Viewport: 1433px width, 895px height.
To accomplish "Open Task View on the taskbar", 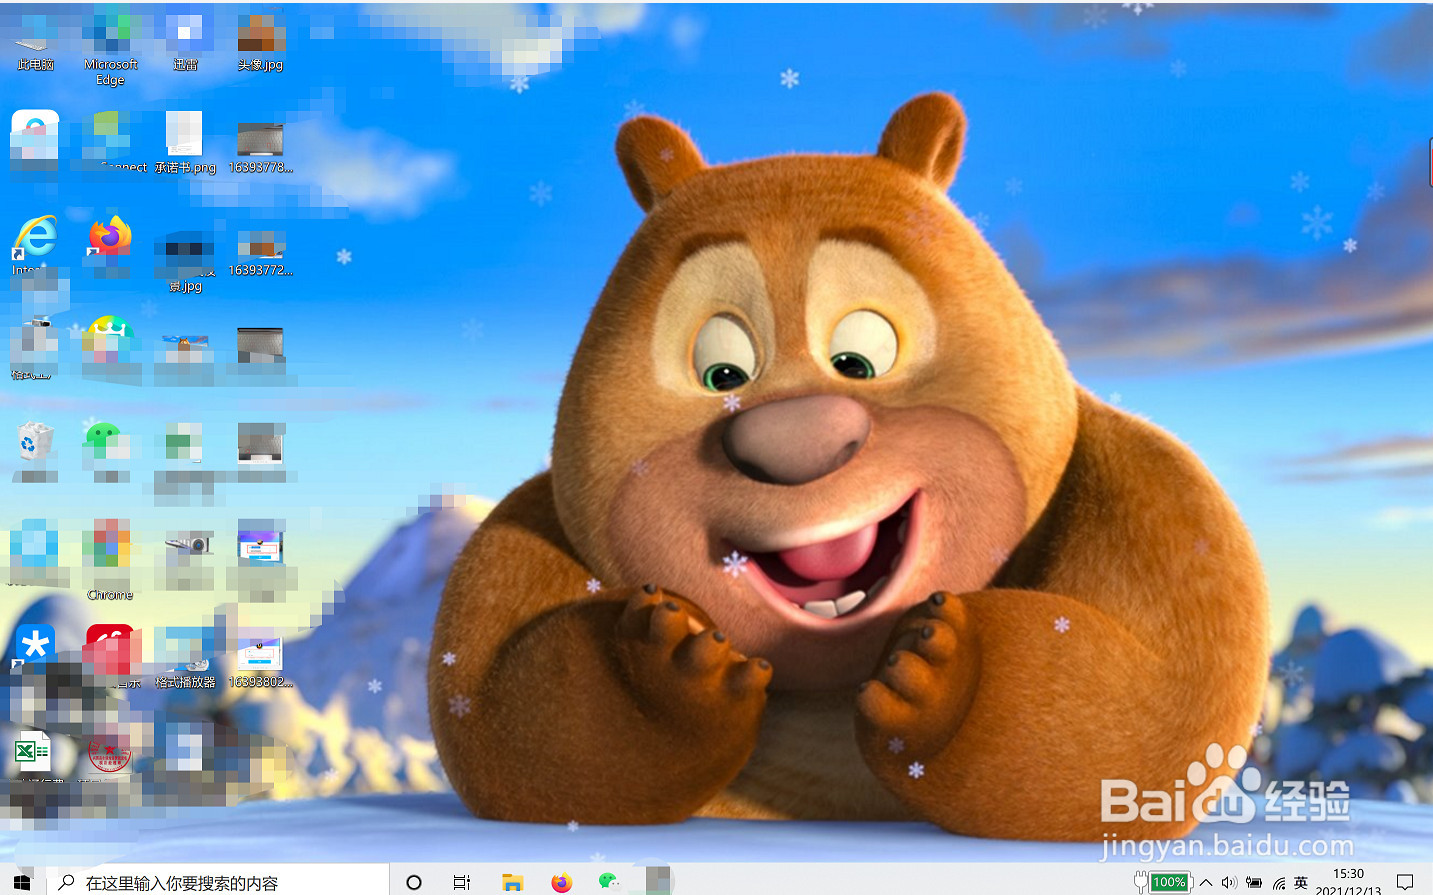I will pos(461,882).
